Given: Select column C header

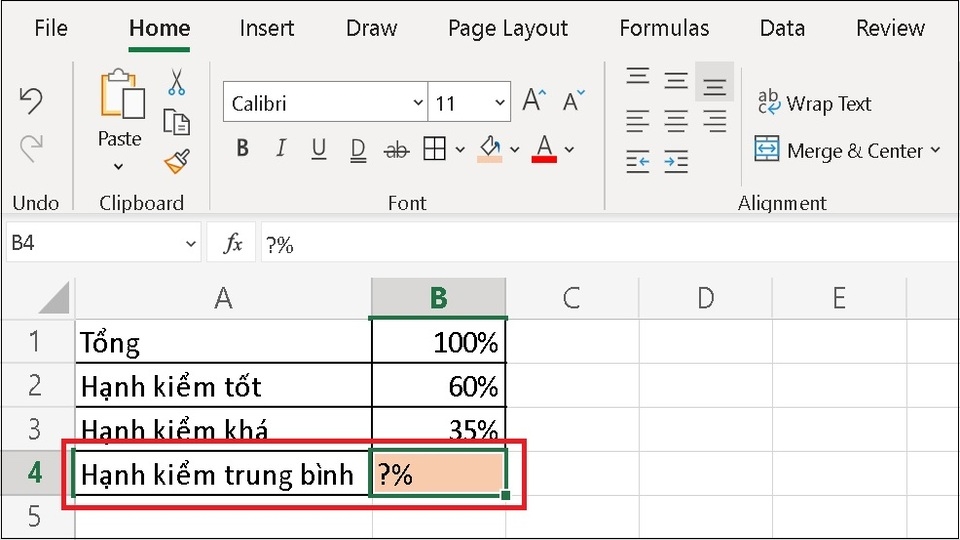Looking at the screenshot, I should [572, 298].
